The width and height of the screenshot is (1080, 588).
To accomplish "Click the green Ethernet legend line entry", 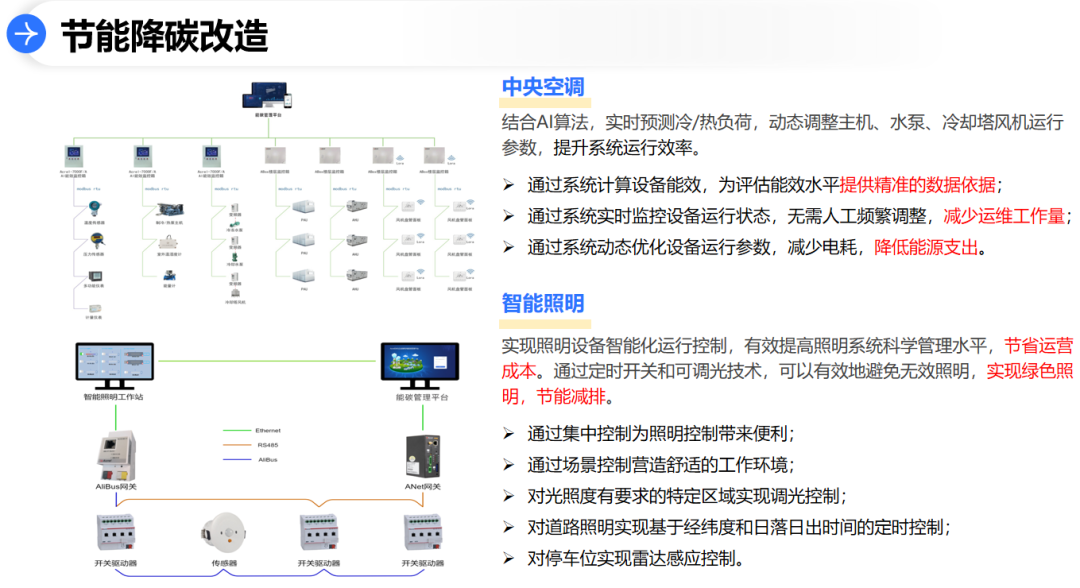I will [x=238, y=430].
